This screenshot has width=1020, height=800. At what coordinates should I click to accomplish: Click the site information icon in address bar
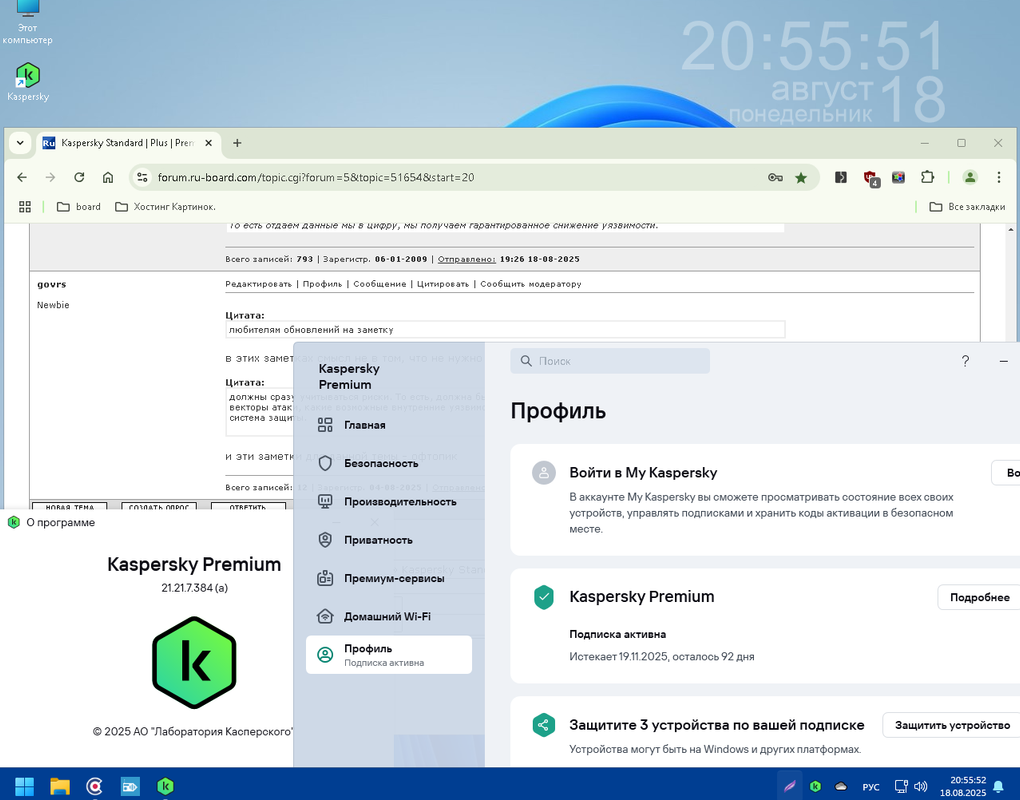click(142, 178)
